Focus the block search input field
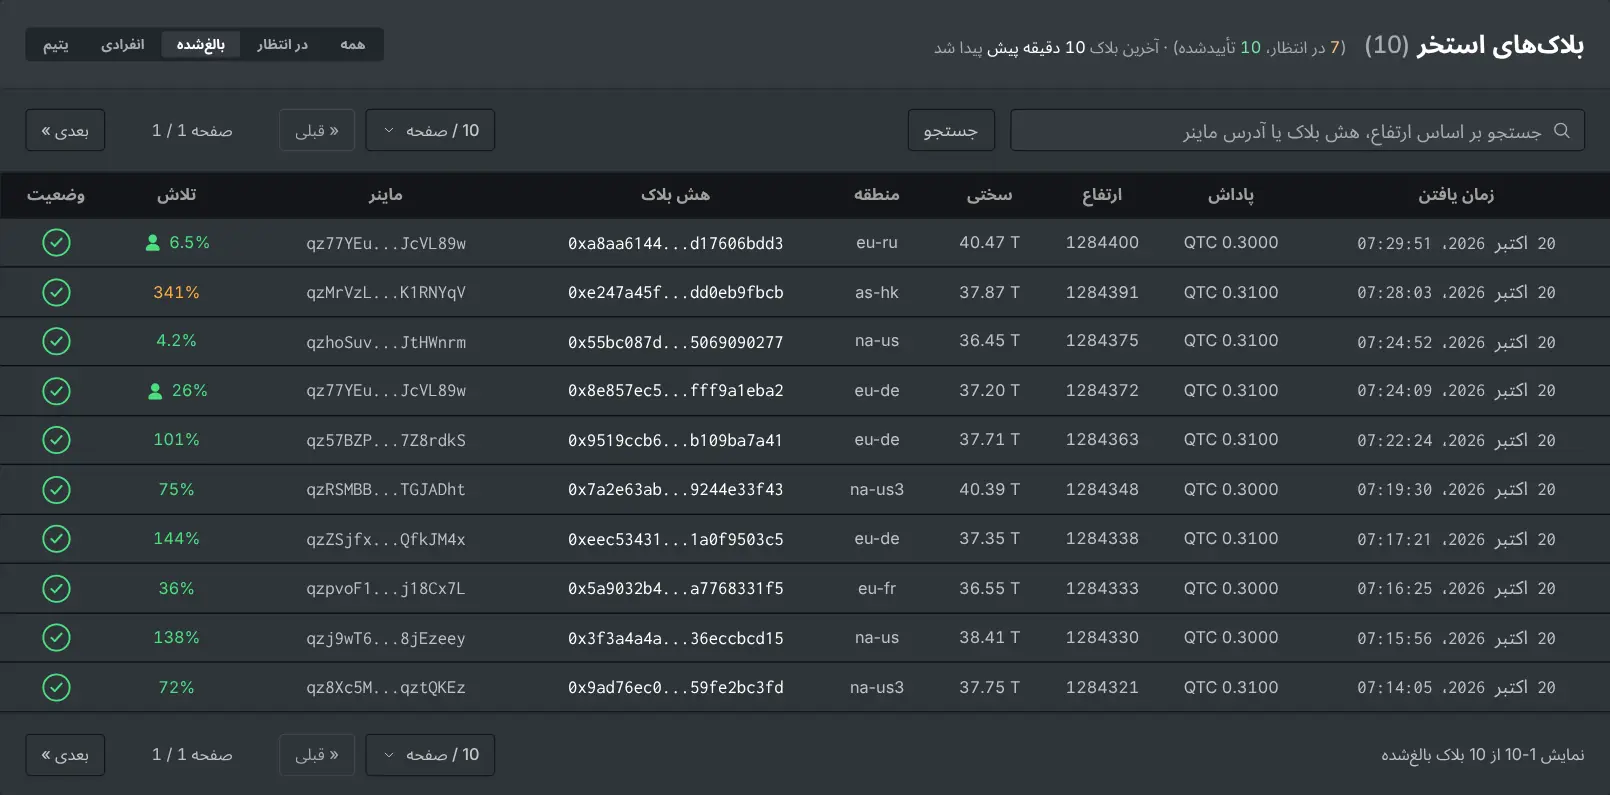1610x795 pixels. coord(1297,130)
